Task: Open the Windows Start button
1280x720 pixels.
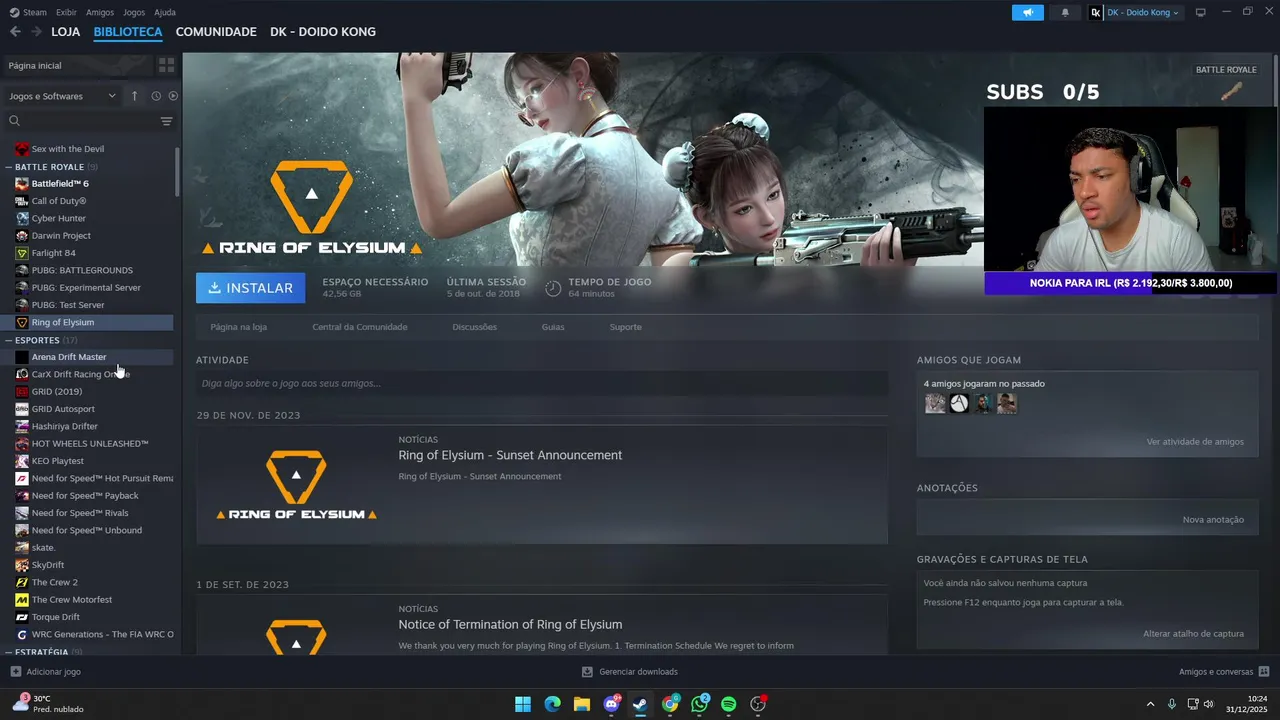Action: pos(523,704)
